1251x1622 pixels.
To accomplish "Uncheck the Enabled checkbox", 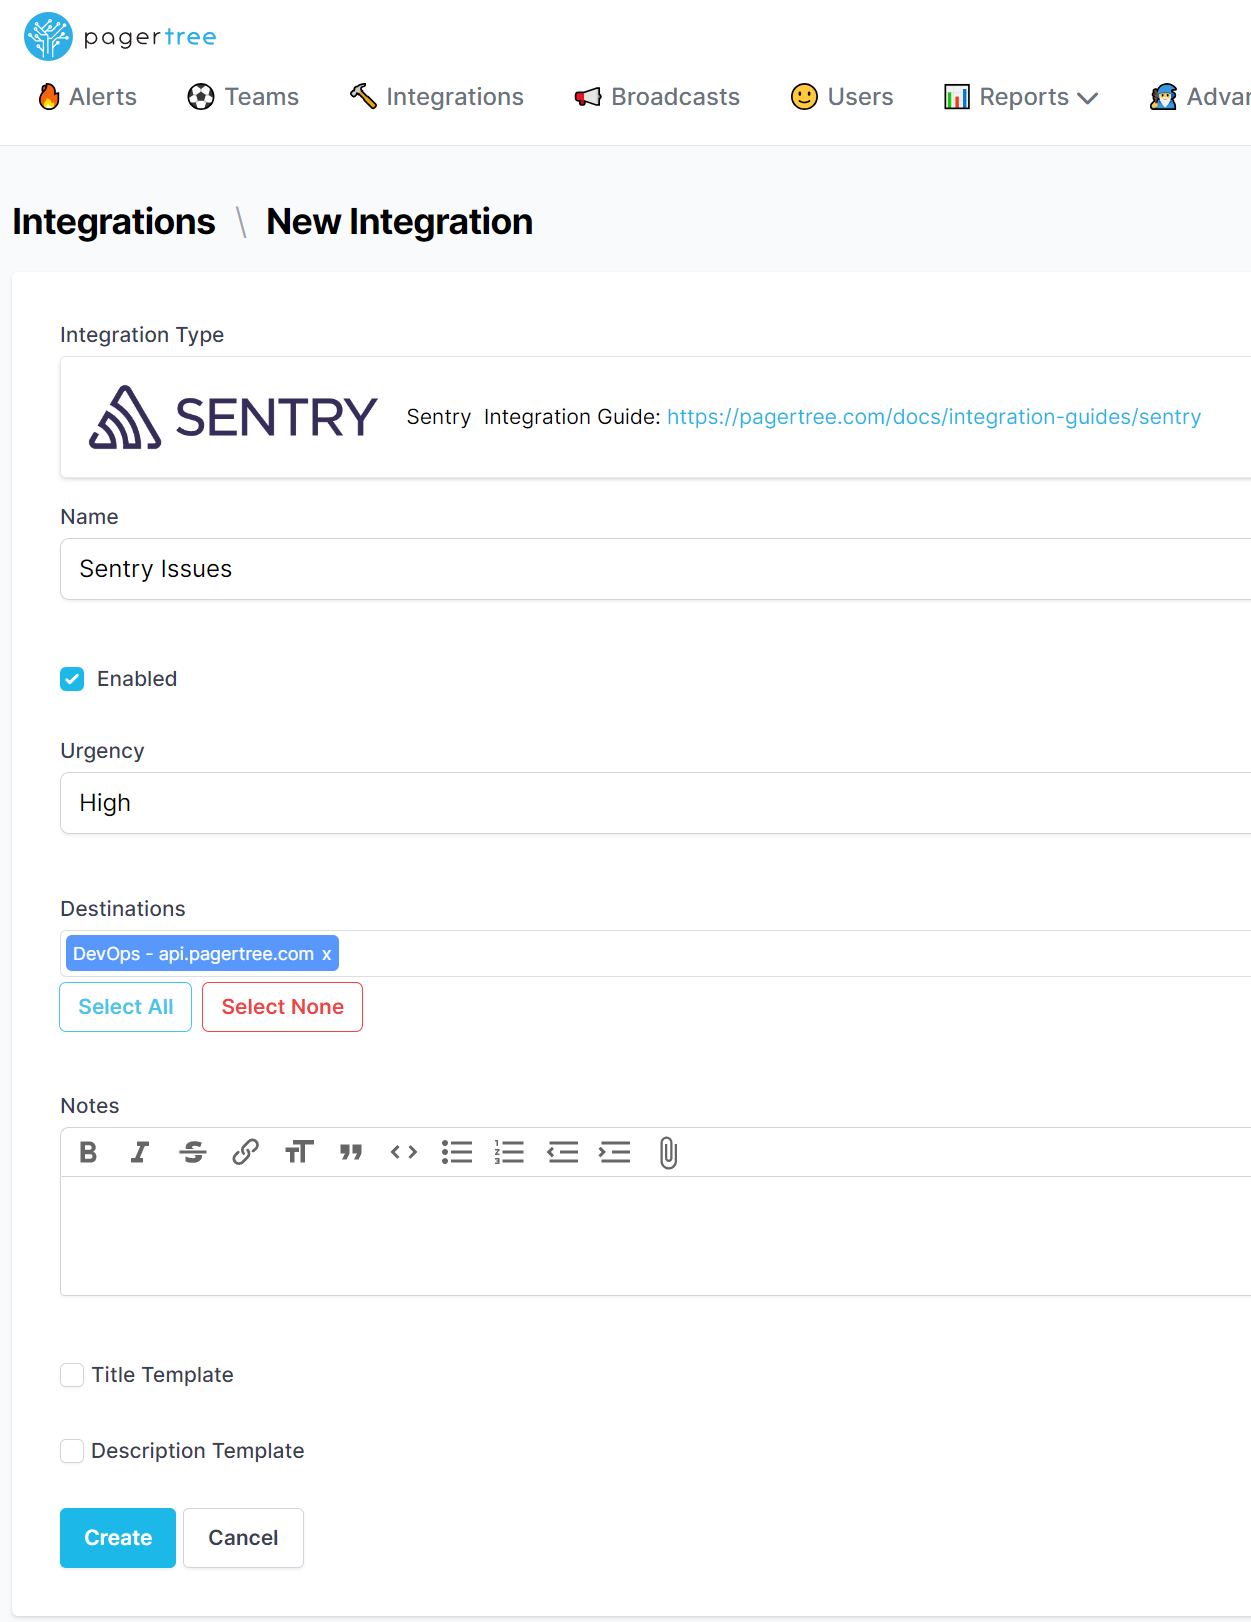I will click(x=72, y=679).
